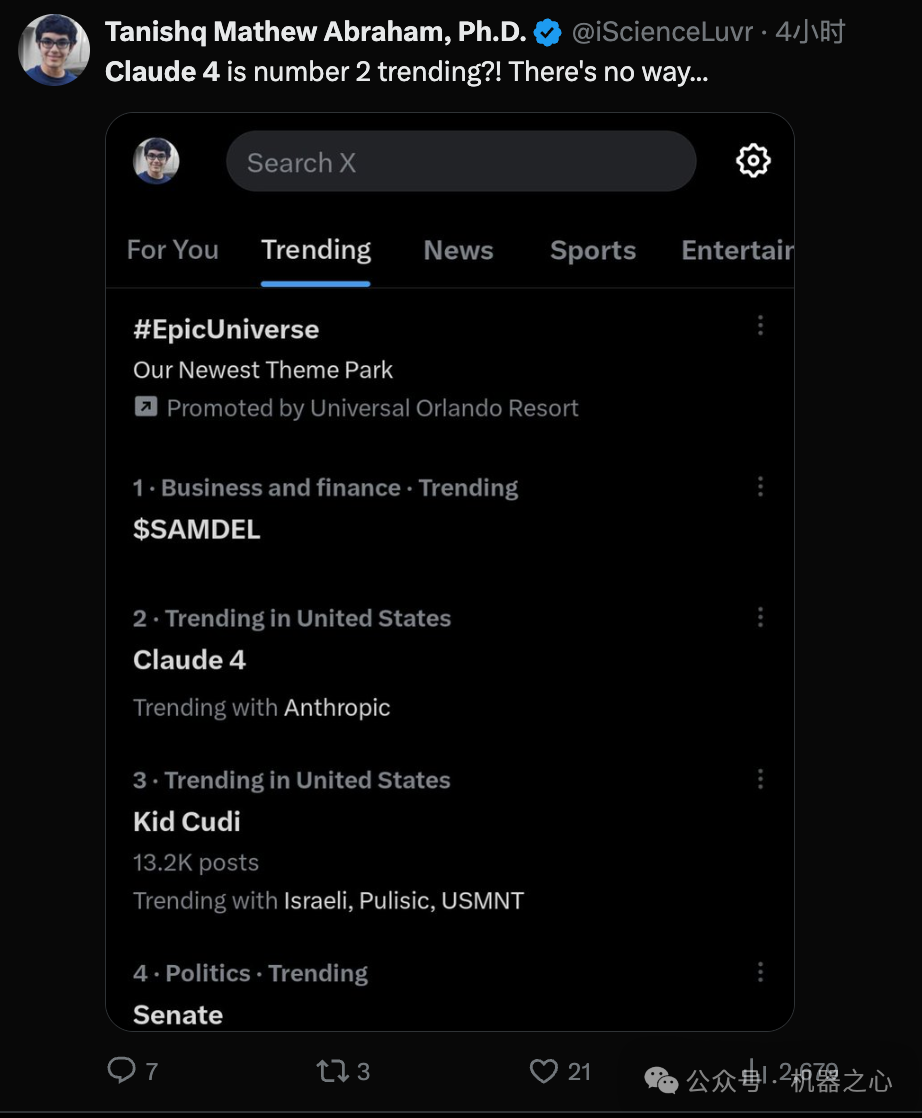Click the small avatar beside search bar
922x1118 pixels.
coord(156,160)
